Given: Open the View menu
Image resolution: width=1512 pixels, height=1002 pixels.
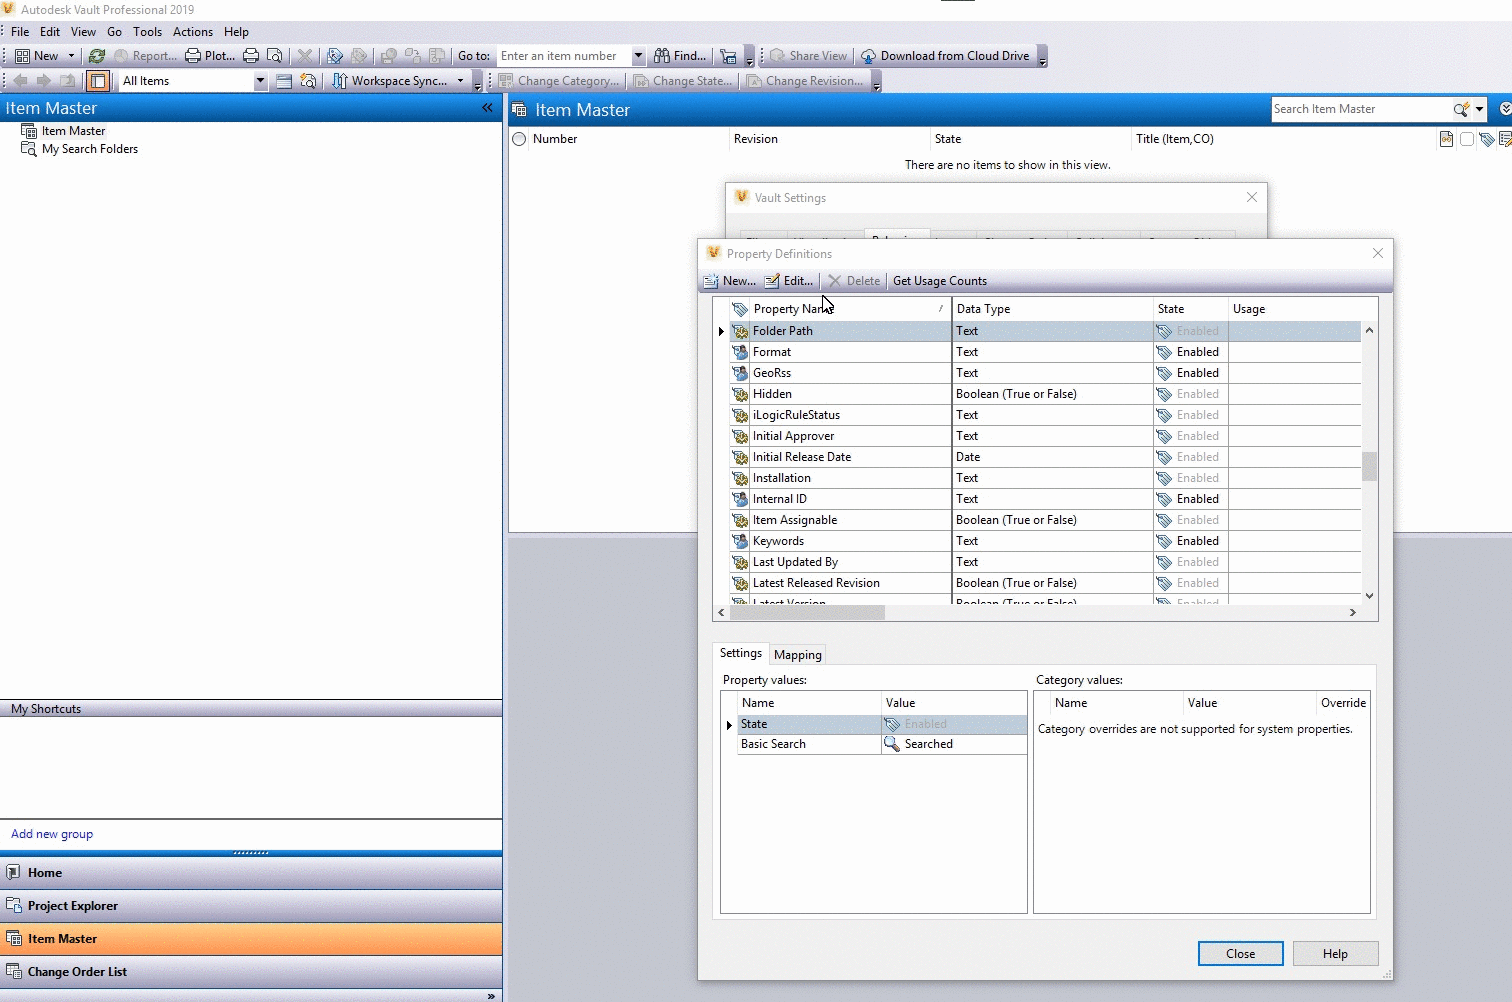Looking at the screenshot, I should point(83,32).
